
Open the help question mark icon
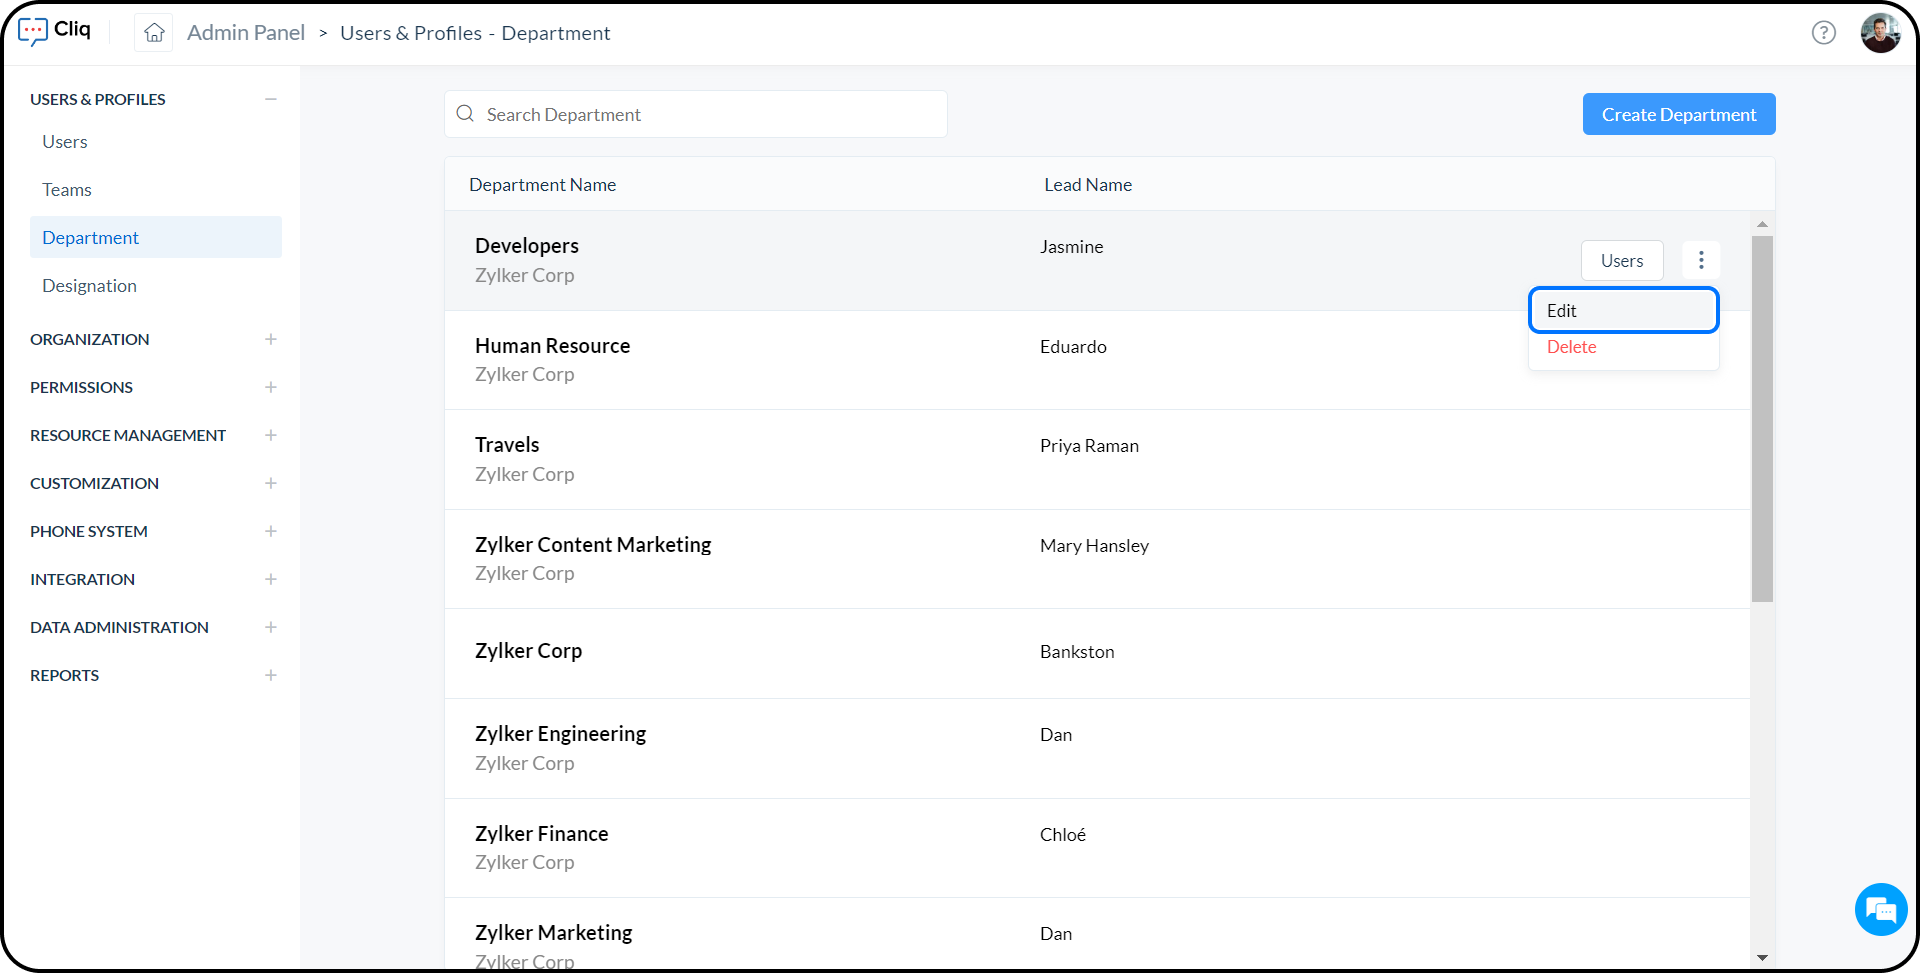(1824, 32)
